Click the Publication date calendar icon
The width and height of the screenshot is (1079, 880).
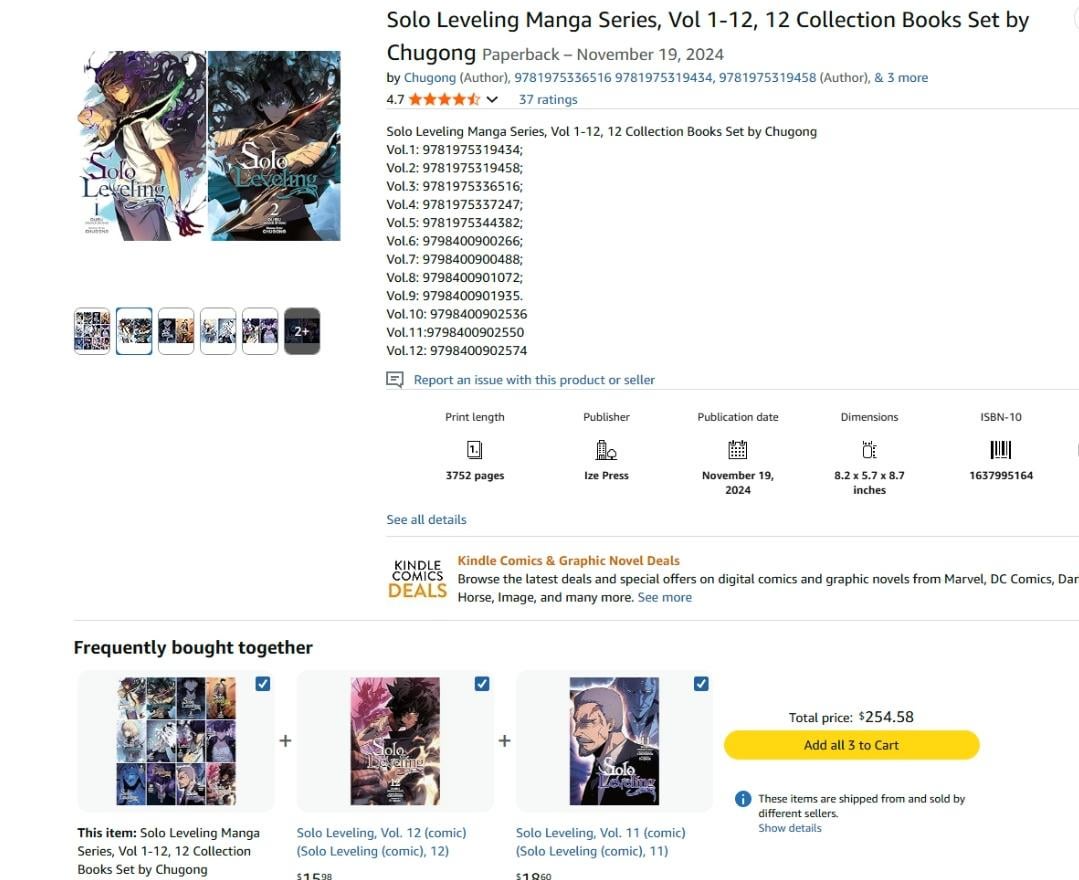point(738,450)
